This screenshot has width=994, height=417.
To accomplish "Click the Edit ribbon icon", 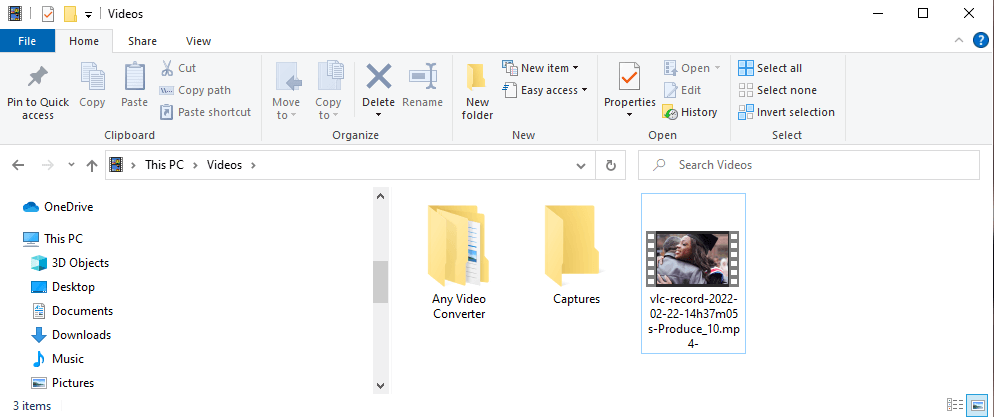I will click(x=671, y=90).
